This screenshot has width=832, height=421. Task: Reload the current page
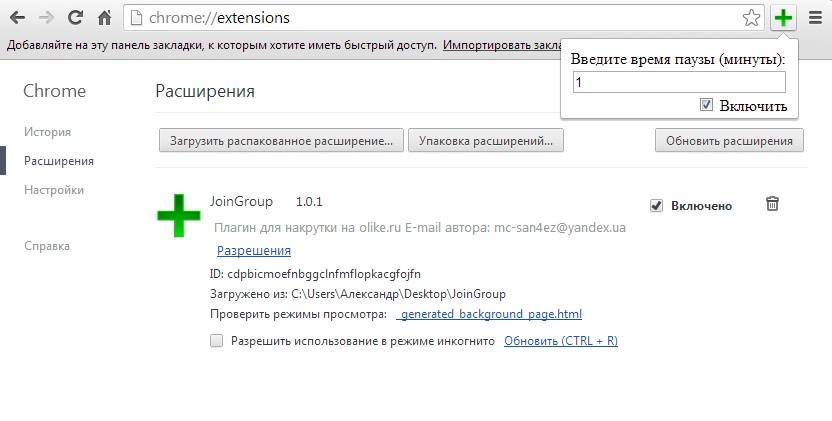click(x=75, y=17)
